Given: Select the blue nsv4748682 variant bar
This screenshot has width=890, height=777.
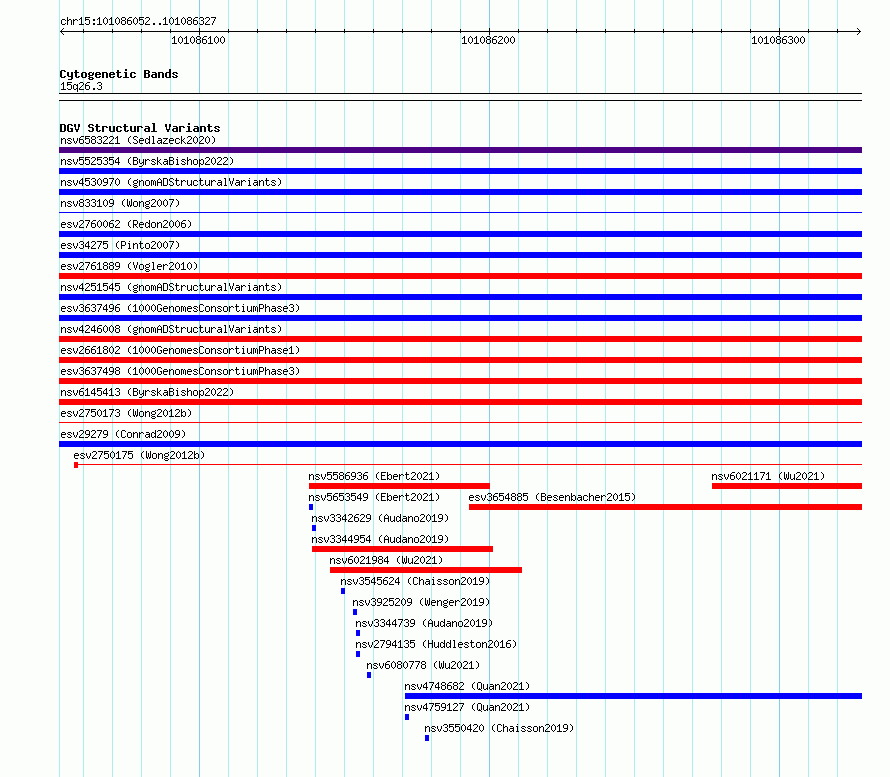Looking at the screenshot, I should coord(633,696).
